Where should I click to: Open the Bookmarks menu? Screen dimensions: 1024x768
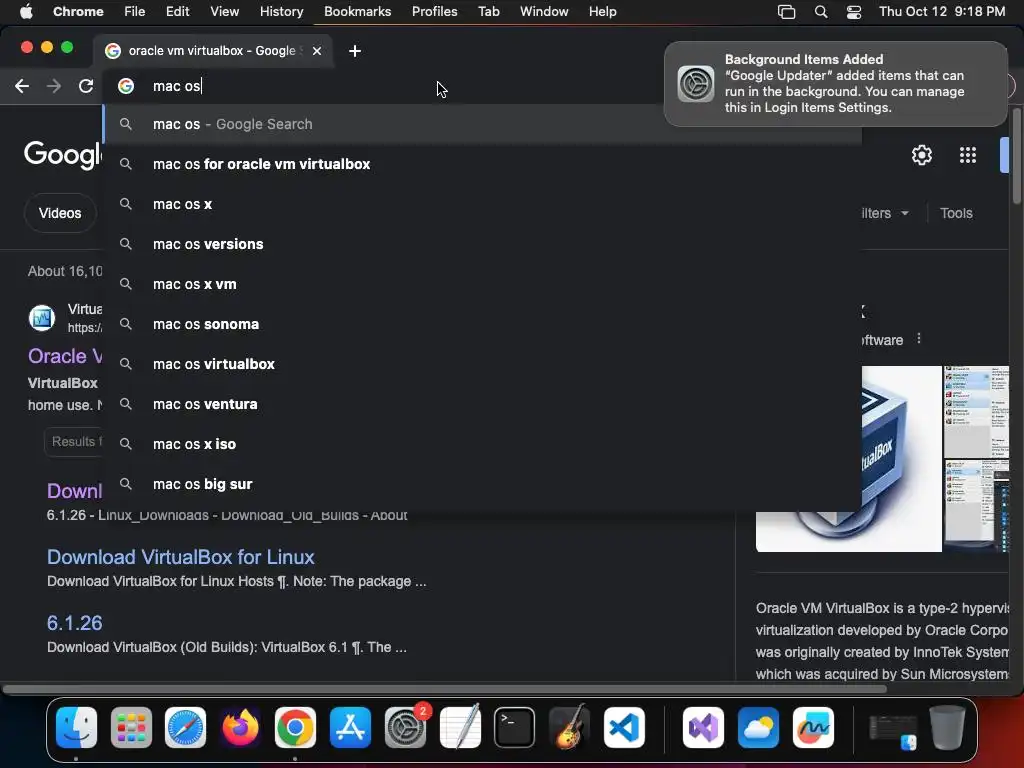coord(357,12)
